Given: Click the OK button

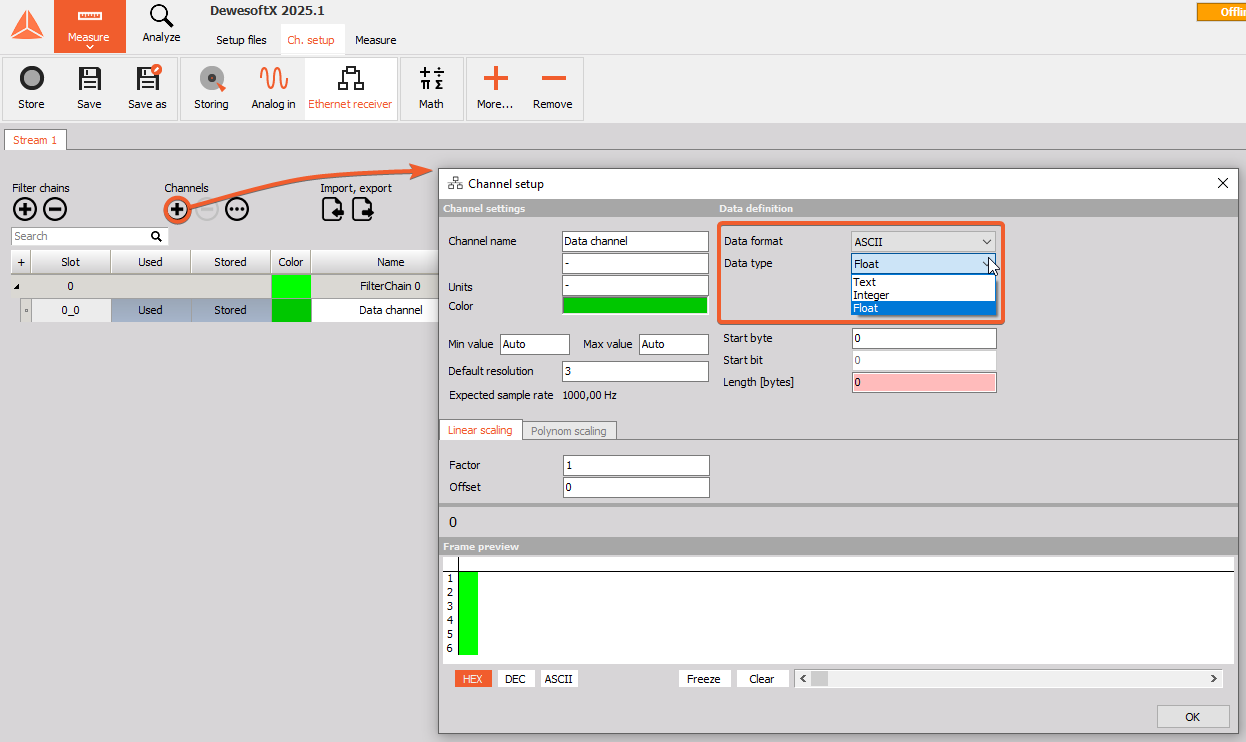Looking at the screenshot, I should 1192,717.
